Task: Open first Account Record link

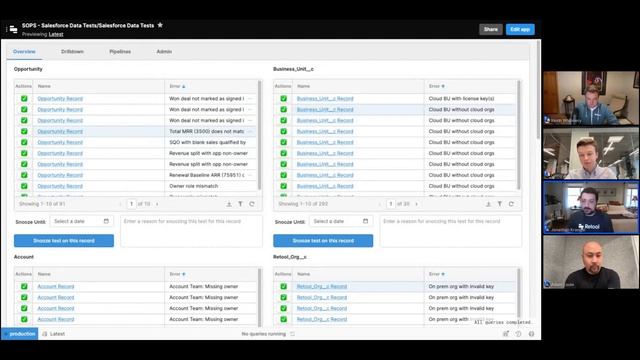Action: pyautogui.click(x=56, y=287)
